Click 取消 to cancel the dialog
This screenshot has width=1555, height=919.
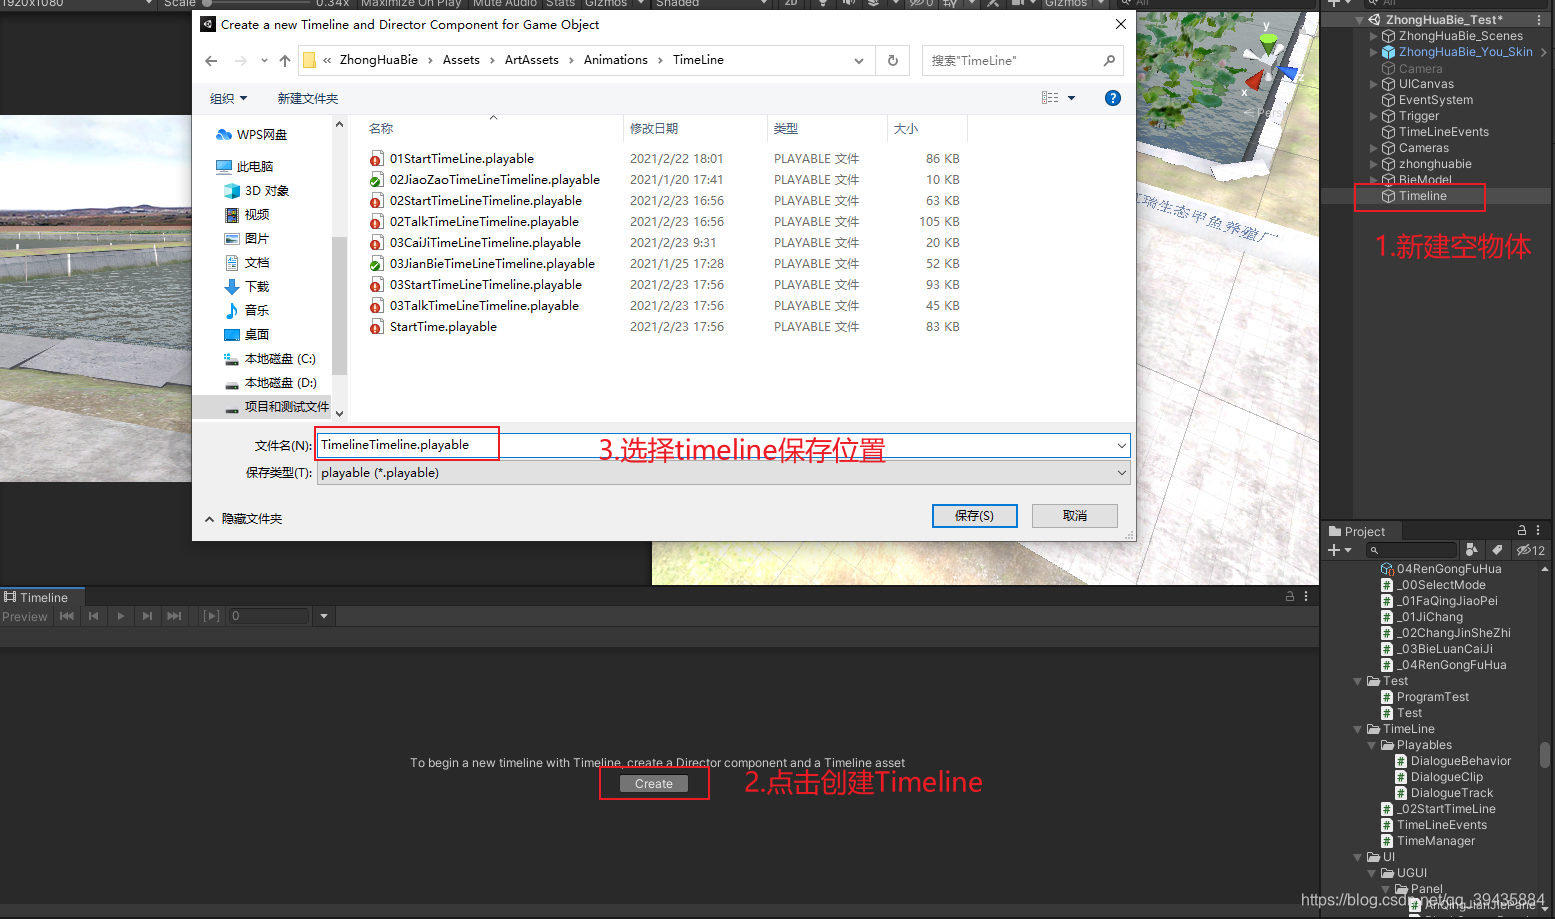pyautogui.click(x=1075, y=516)
